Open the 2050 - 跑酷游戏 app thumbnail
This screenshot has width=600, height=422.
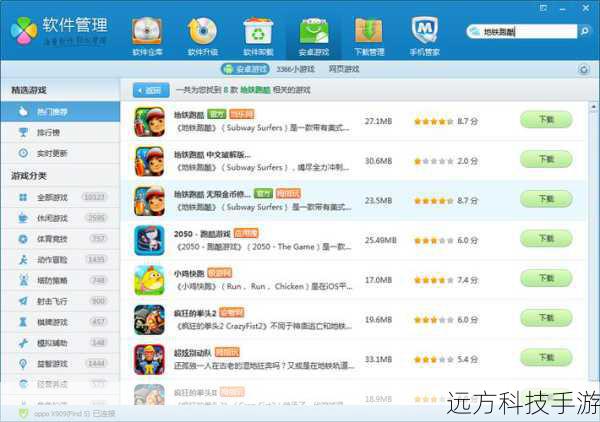(150, 241)
